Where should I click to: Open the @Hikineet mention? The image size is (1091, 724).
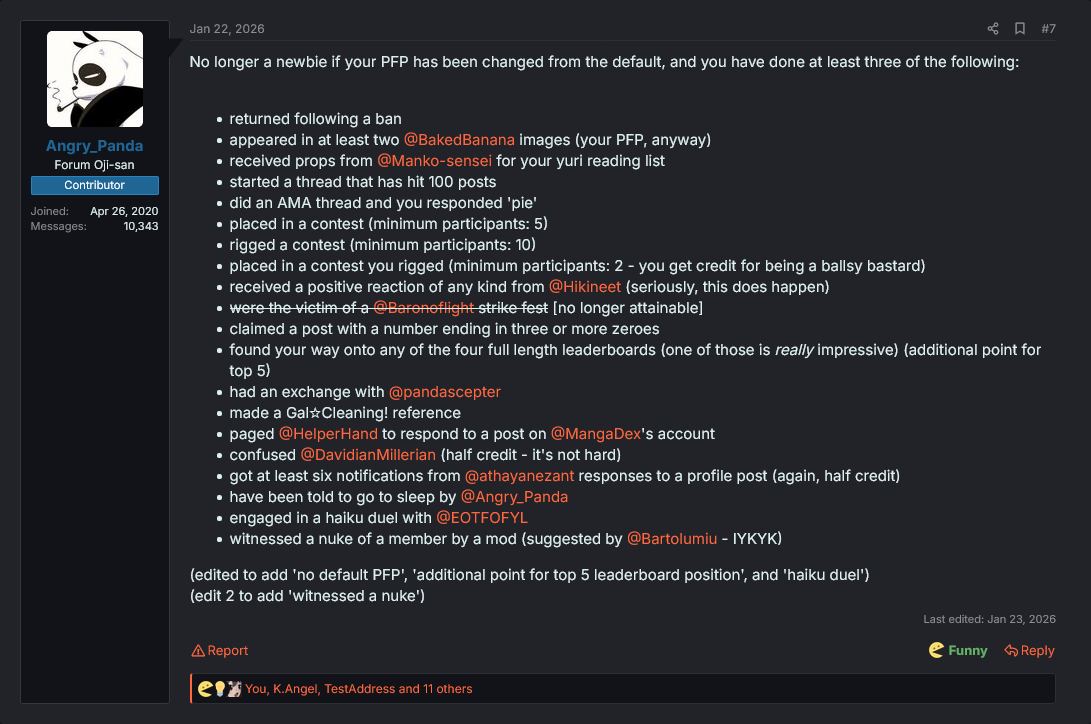click(584, 287)
